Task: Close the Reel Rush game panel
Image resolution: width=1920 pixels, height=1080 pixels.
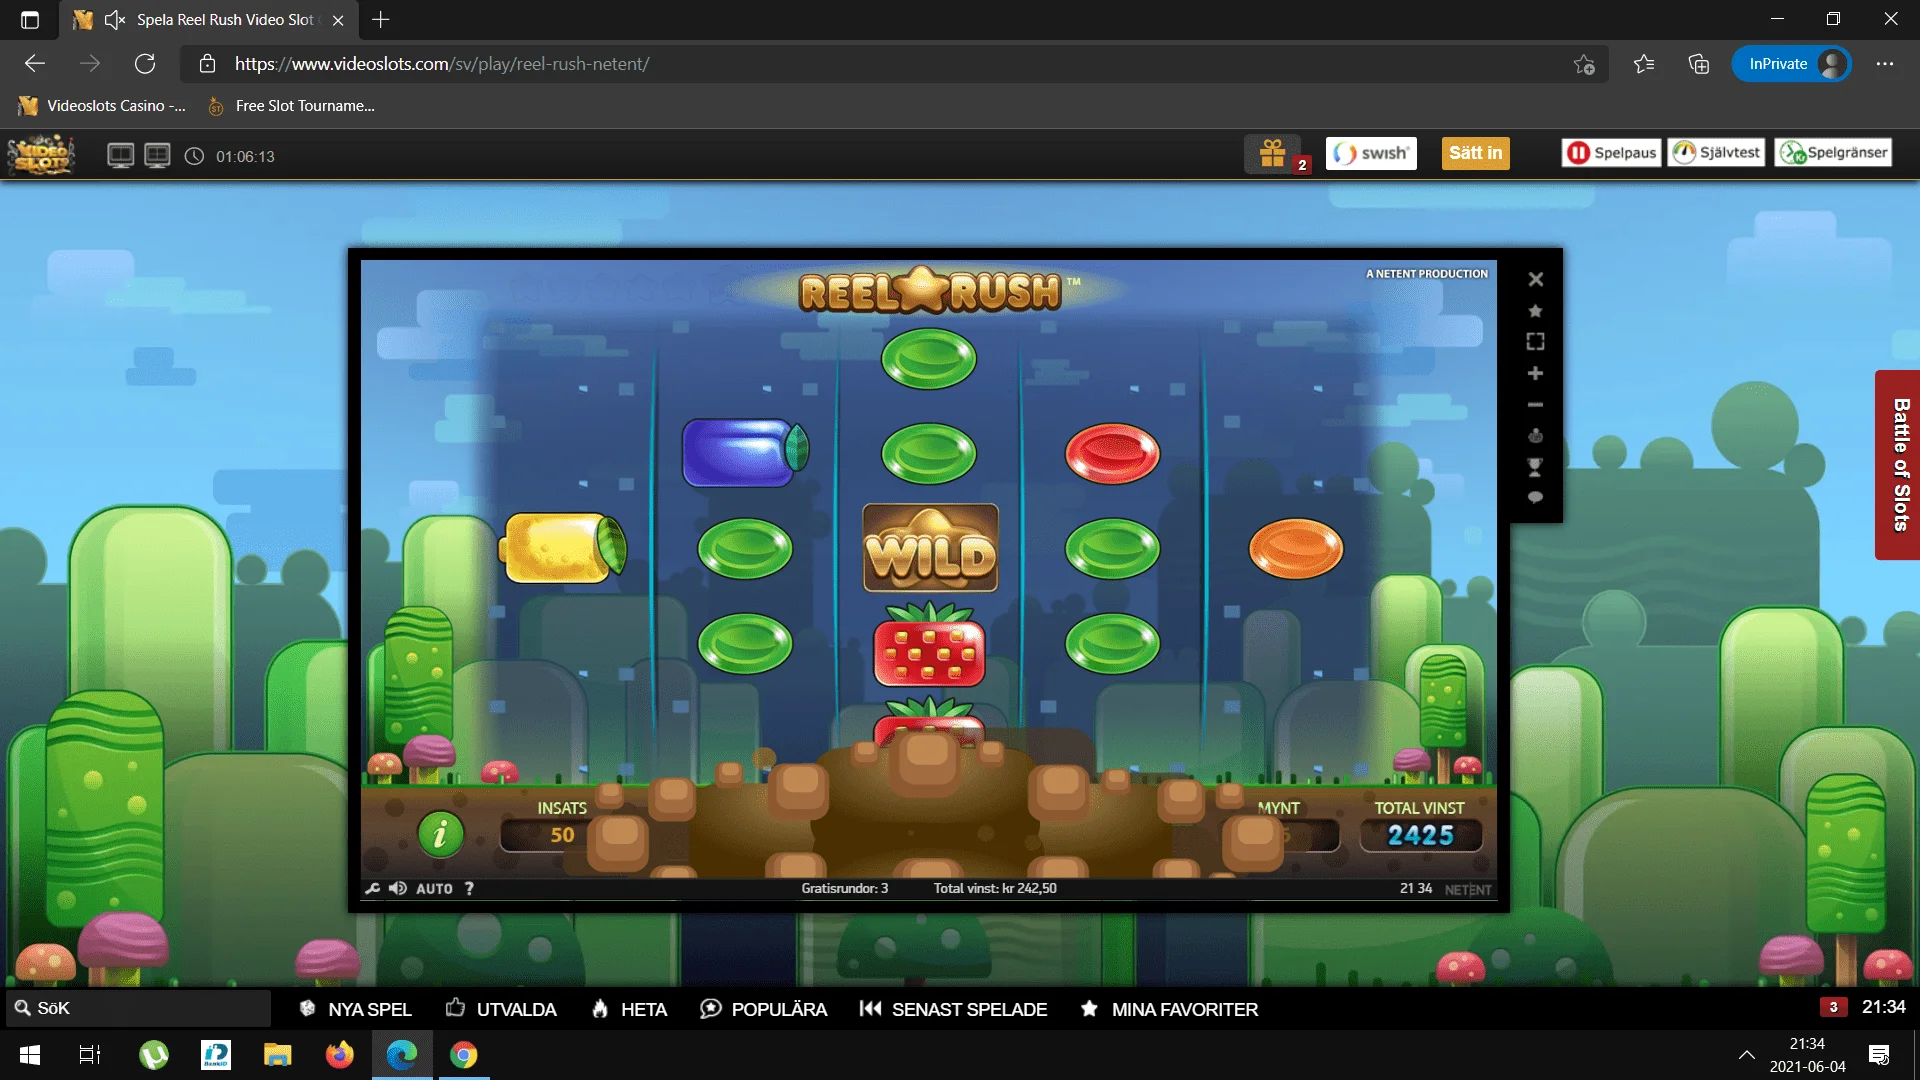Action: tap(1536, 280)
